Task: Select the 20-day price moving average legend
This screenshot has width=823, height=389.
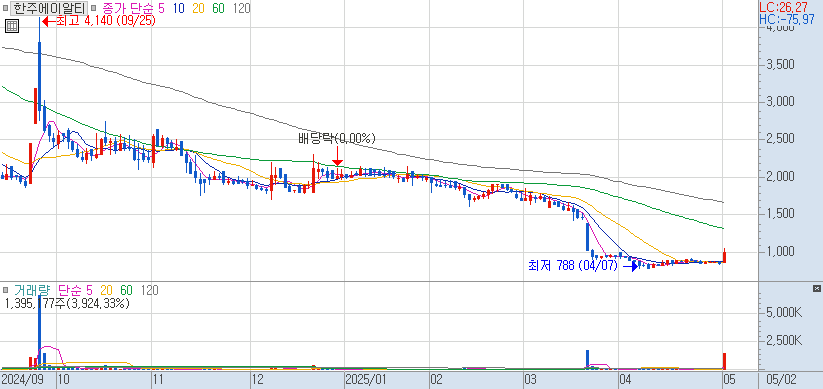Action: pyautogui.click(x=199, y=8)
